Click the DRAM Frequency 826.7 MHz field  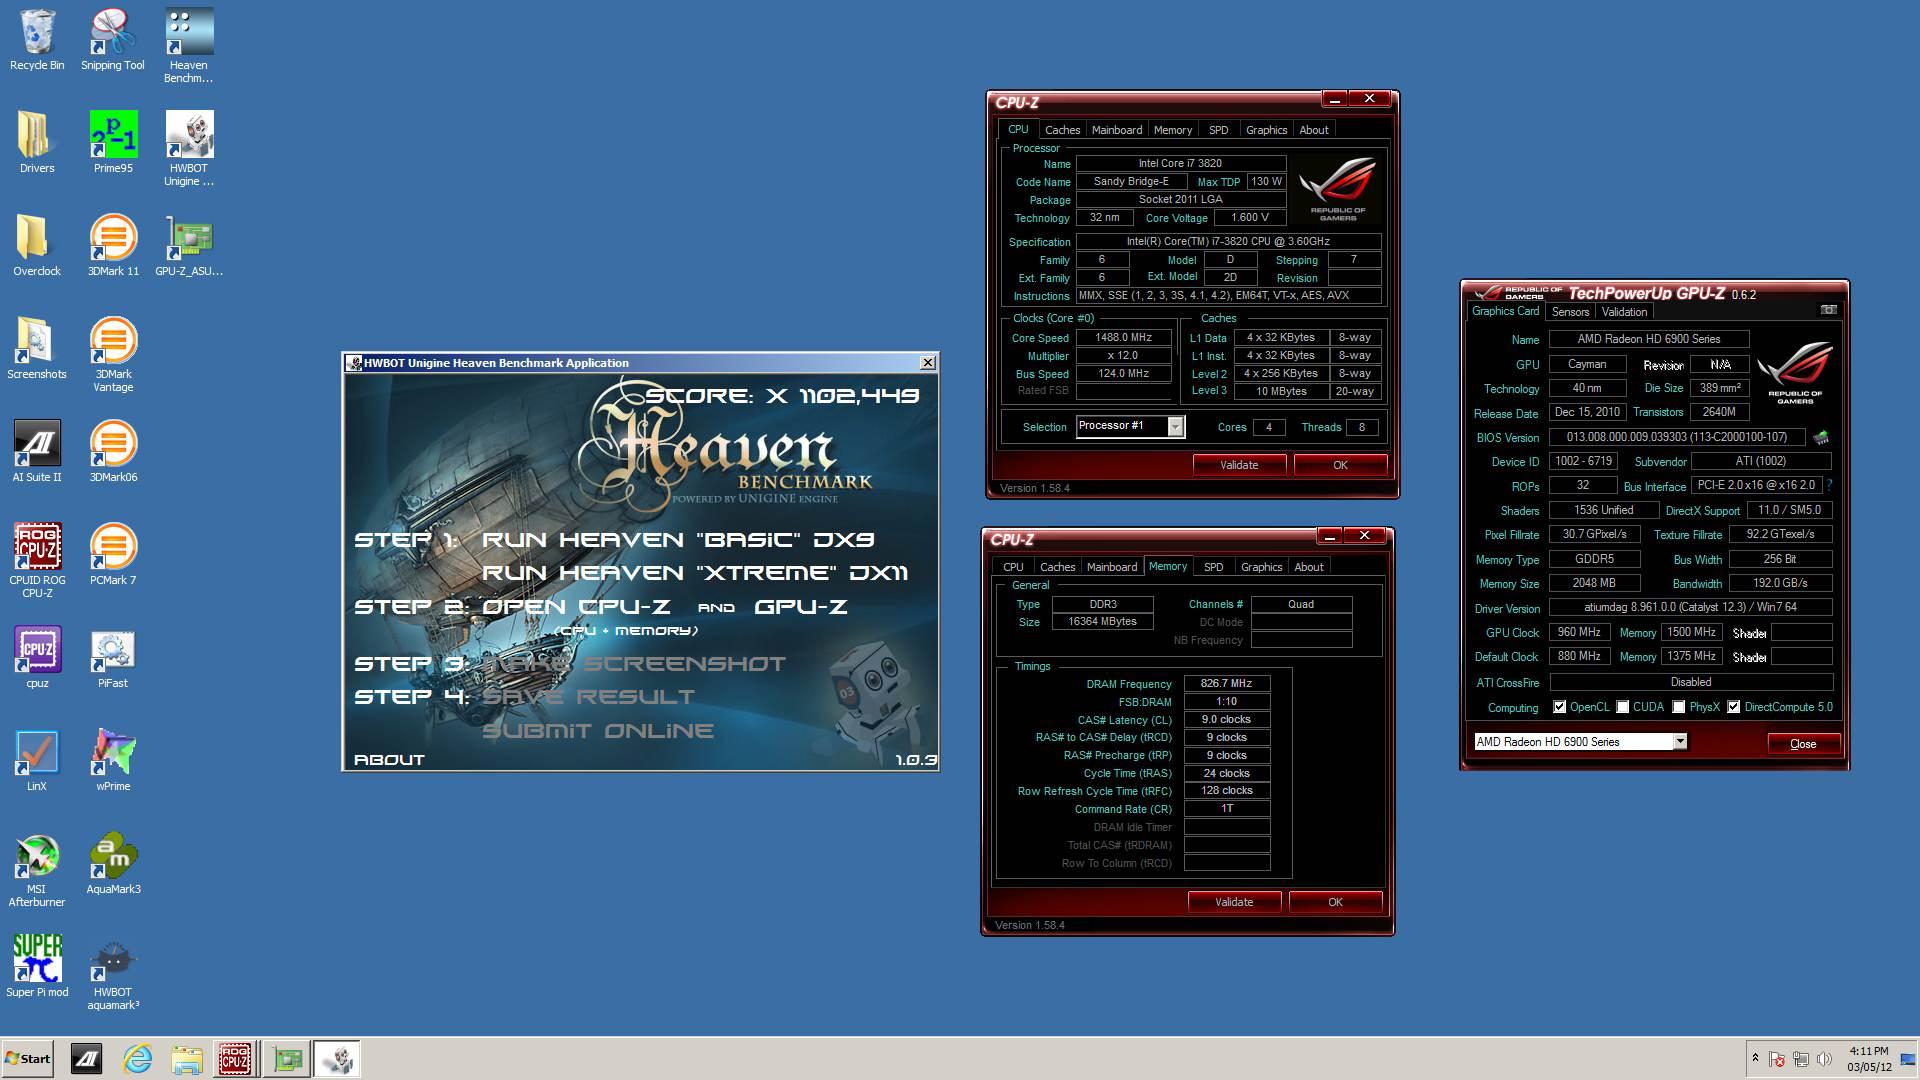(x=1226, y=684)
